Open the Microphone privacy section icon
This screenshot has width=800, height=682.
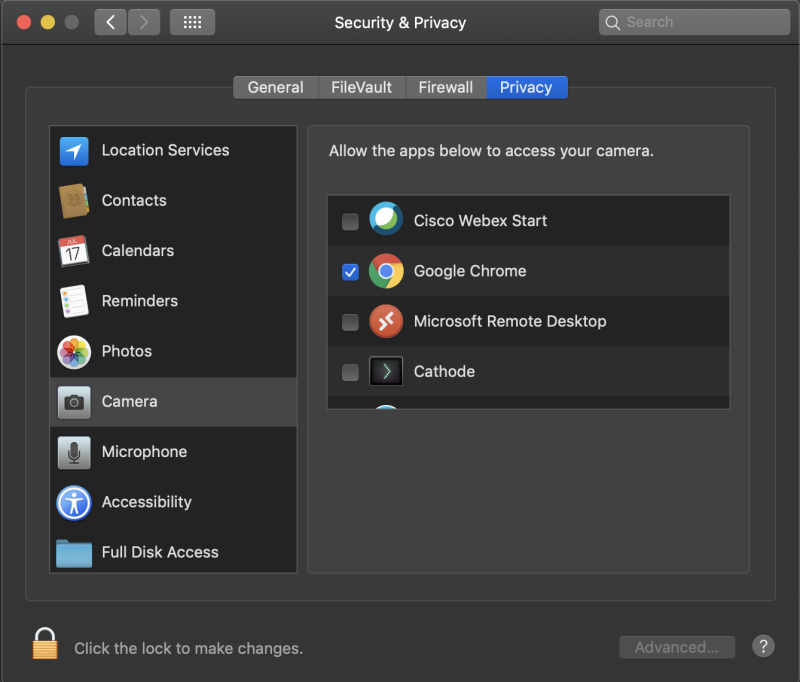pos(74,452)
